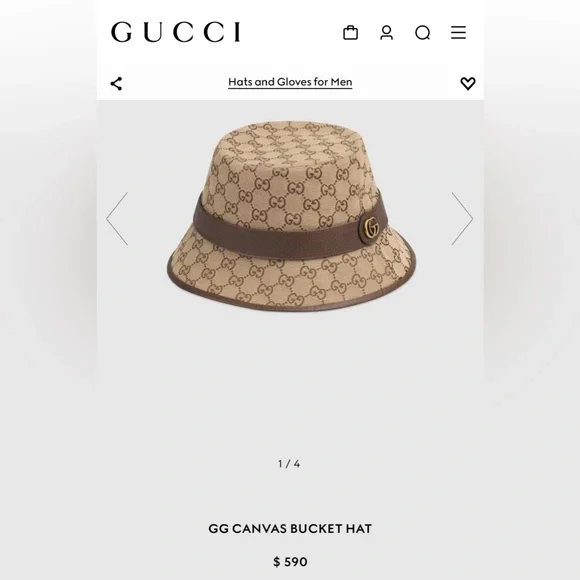The height and width of the screenshot is (580, 580).
Task: Show the next product image arrow
Action: [x=462, y=219]
